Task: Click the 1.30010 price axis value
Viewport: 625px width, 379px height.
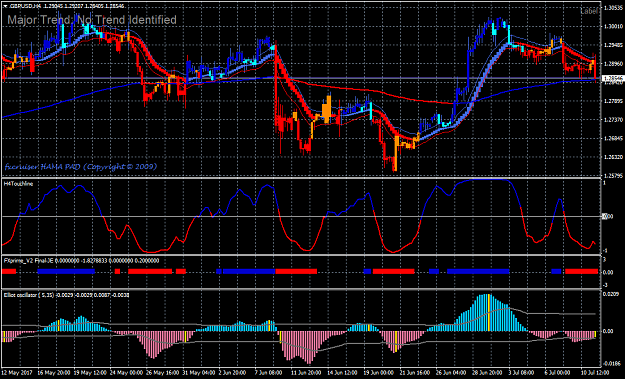Action: 613,26
